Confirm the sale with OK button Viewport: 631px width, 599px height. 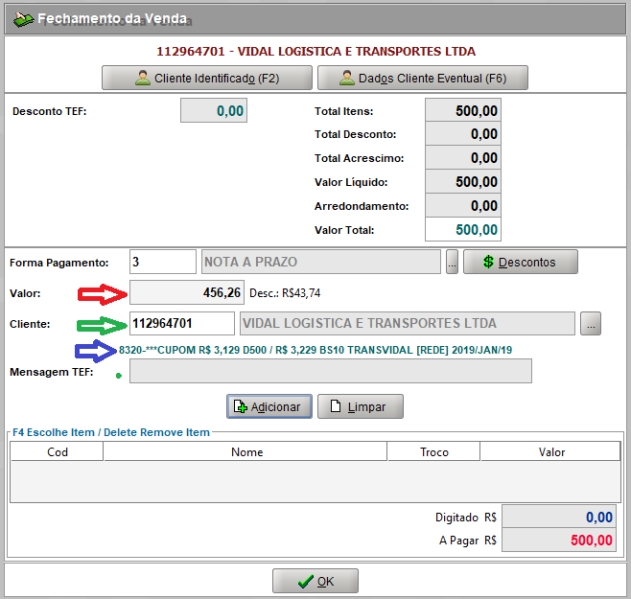315,581
